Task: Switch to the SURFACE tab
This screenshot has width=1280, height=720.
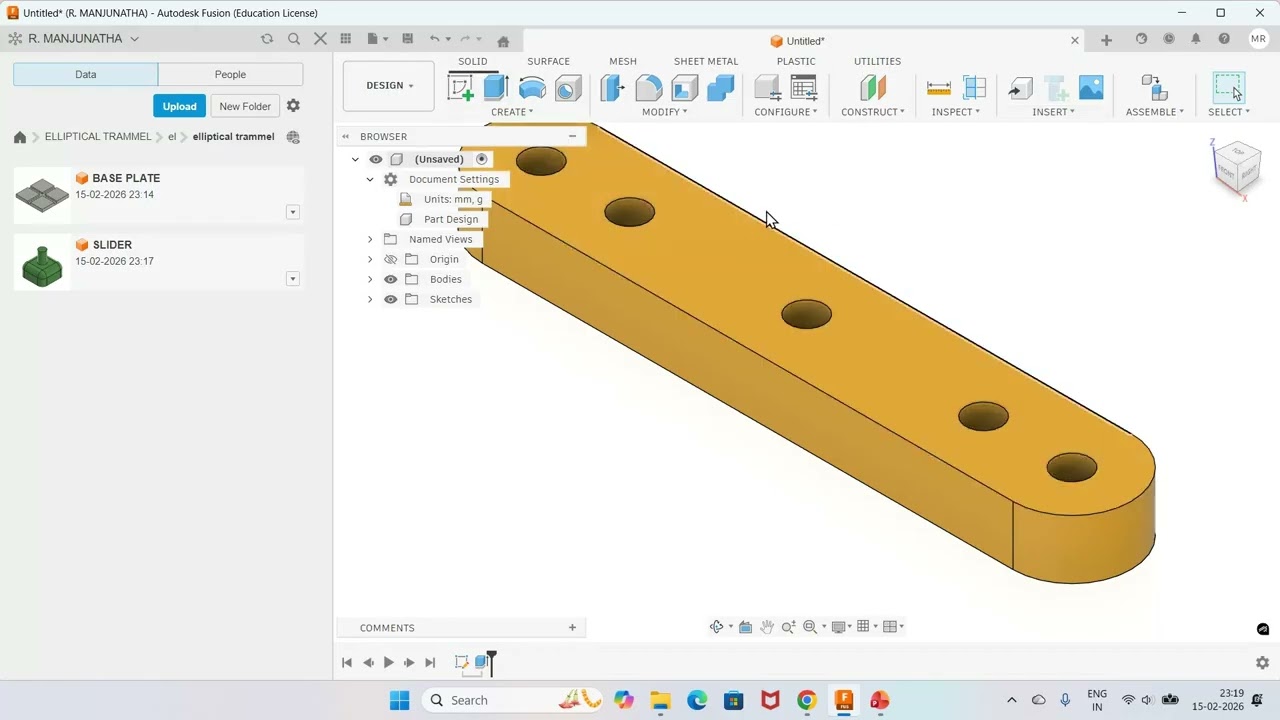Action: point(548,61)
